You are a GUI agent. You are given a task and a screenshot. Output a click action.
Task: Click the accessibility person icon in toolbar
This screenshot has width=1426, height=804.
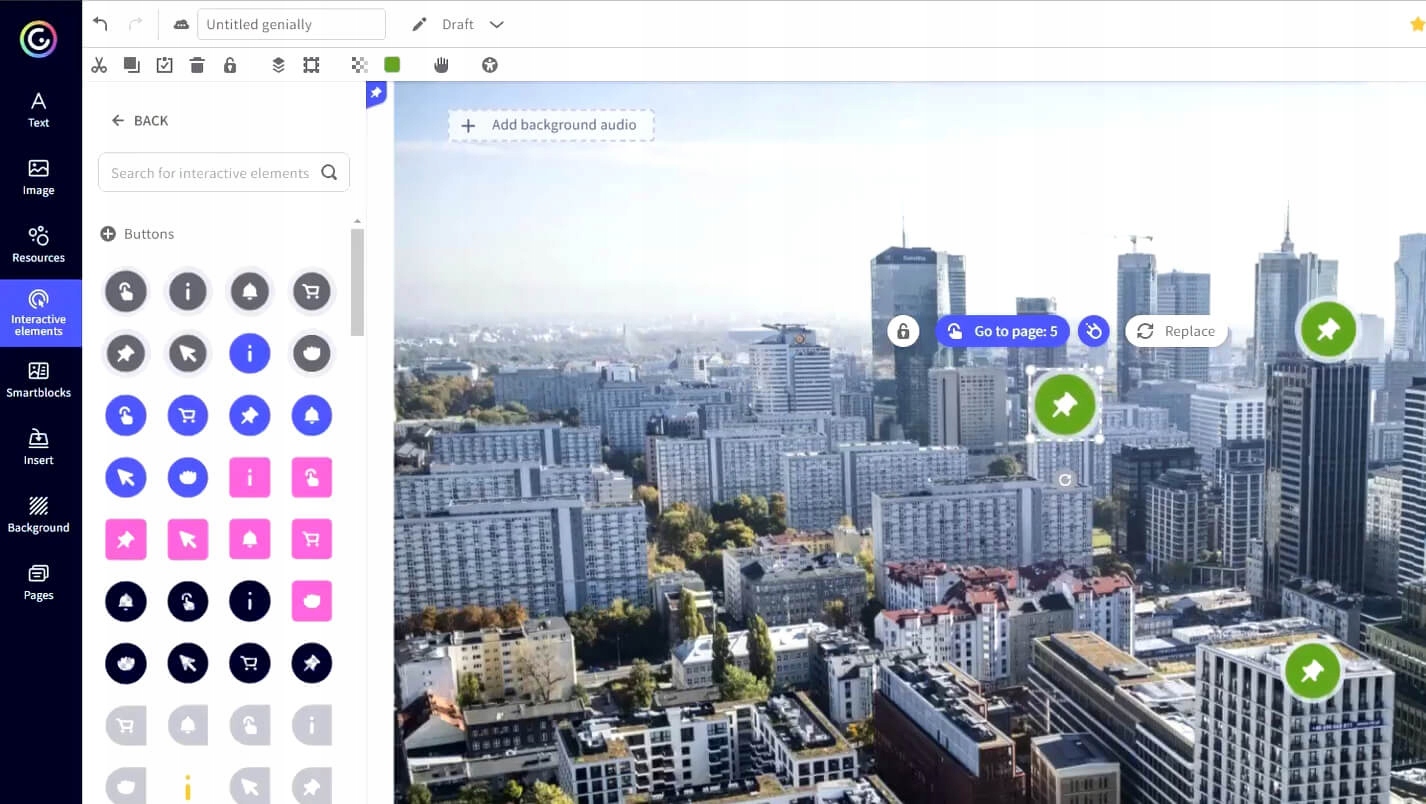click(x=489, y=65)
